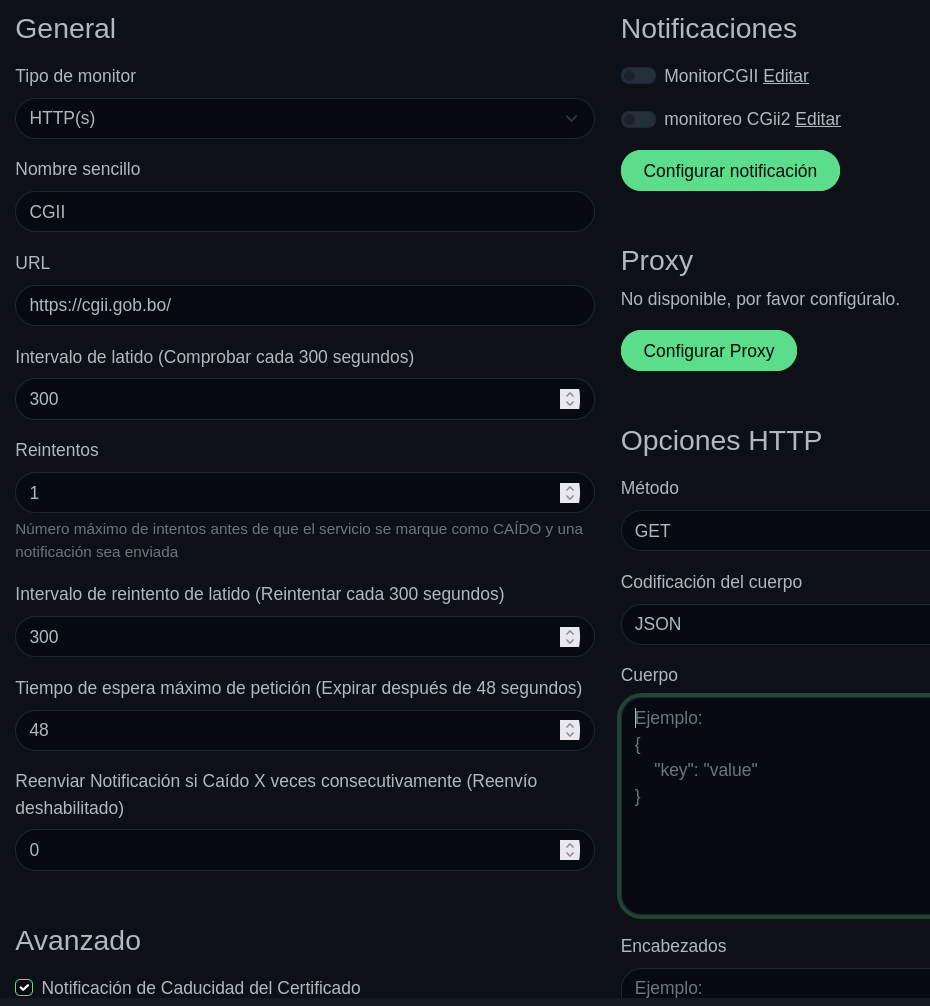Increase resend notification count with the up arrow

click(570, 845)
